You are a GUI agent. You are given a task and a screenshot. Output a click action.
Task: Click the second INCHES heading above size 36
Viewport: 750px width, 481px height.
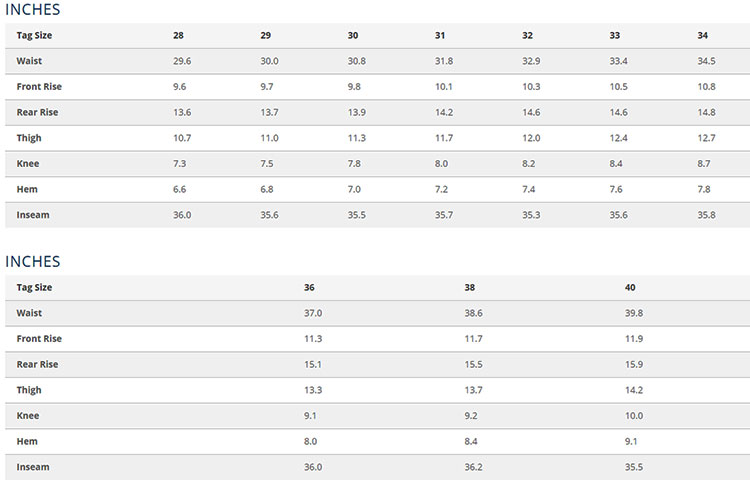pos(33,262)
